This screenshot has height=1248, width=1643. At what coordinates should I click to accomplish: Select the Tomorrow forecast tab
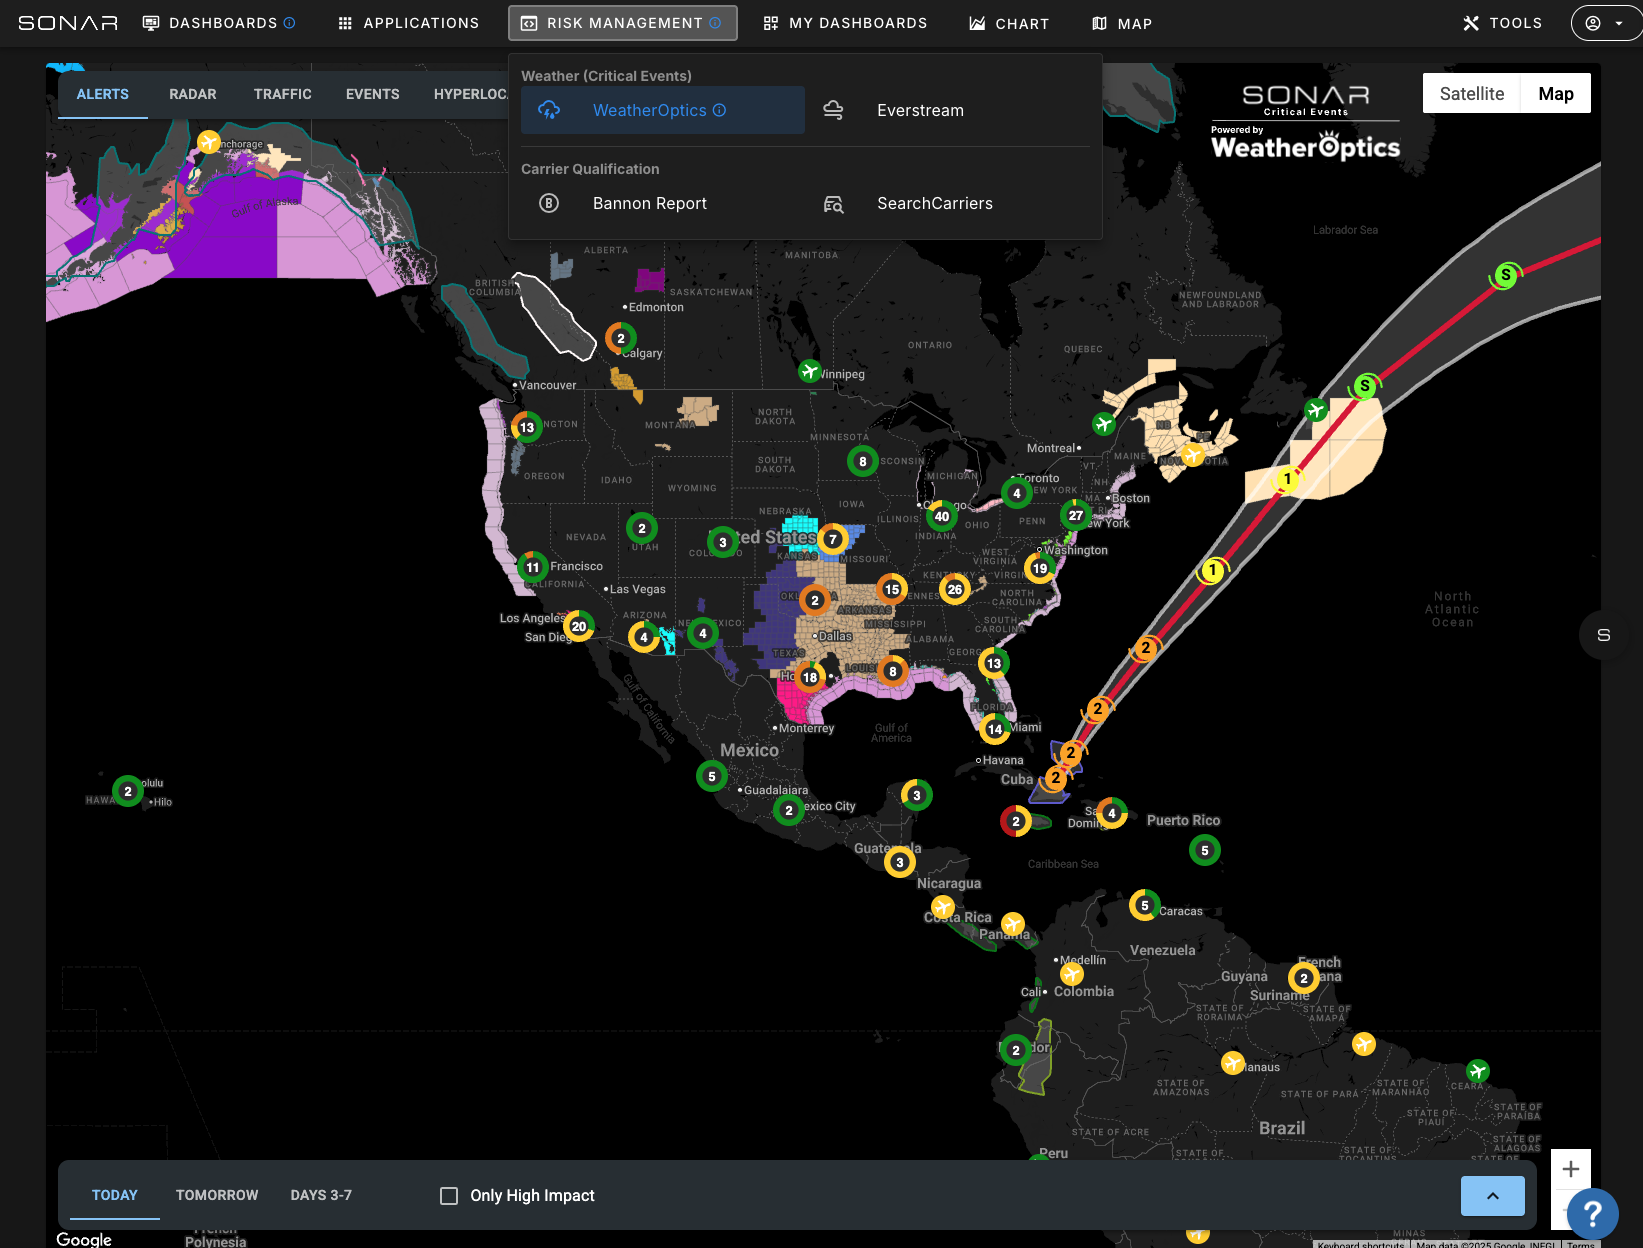(217, 1195)
